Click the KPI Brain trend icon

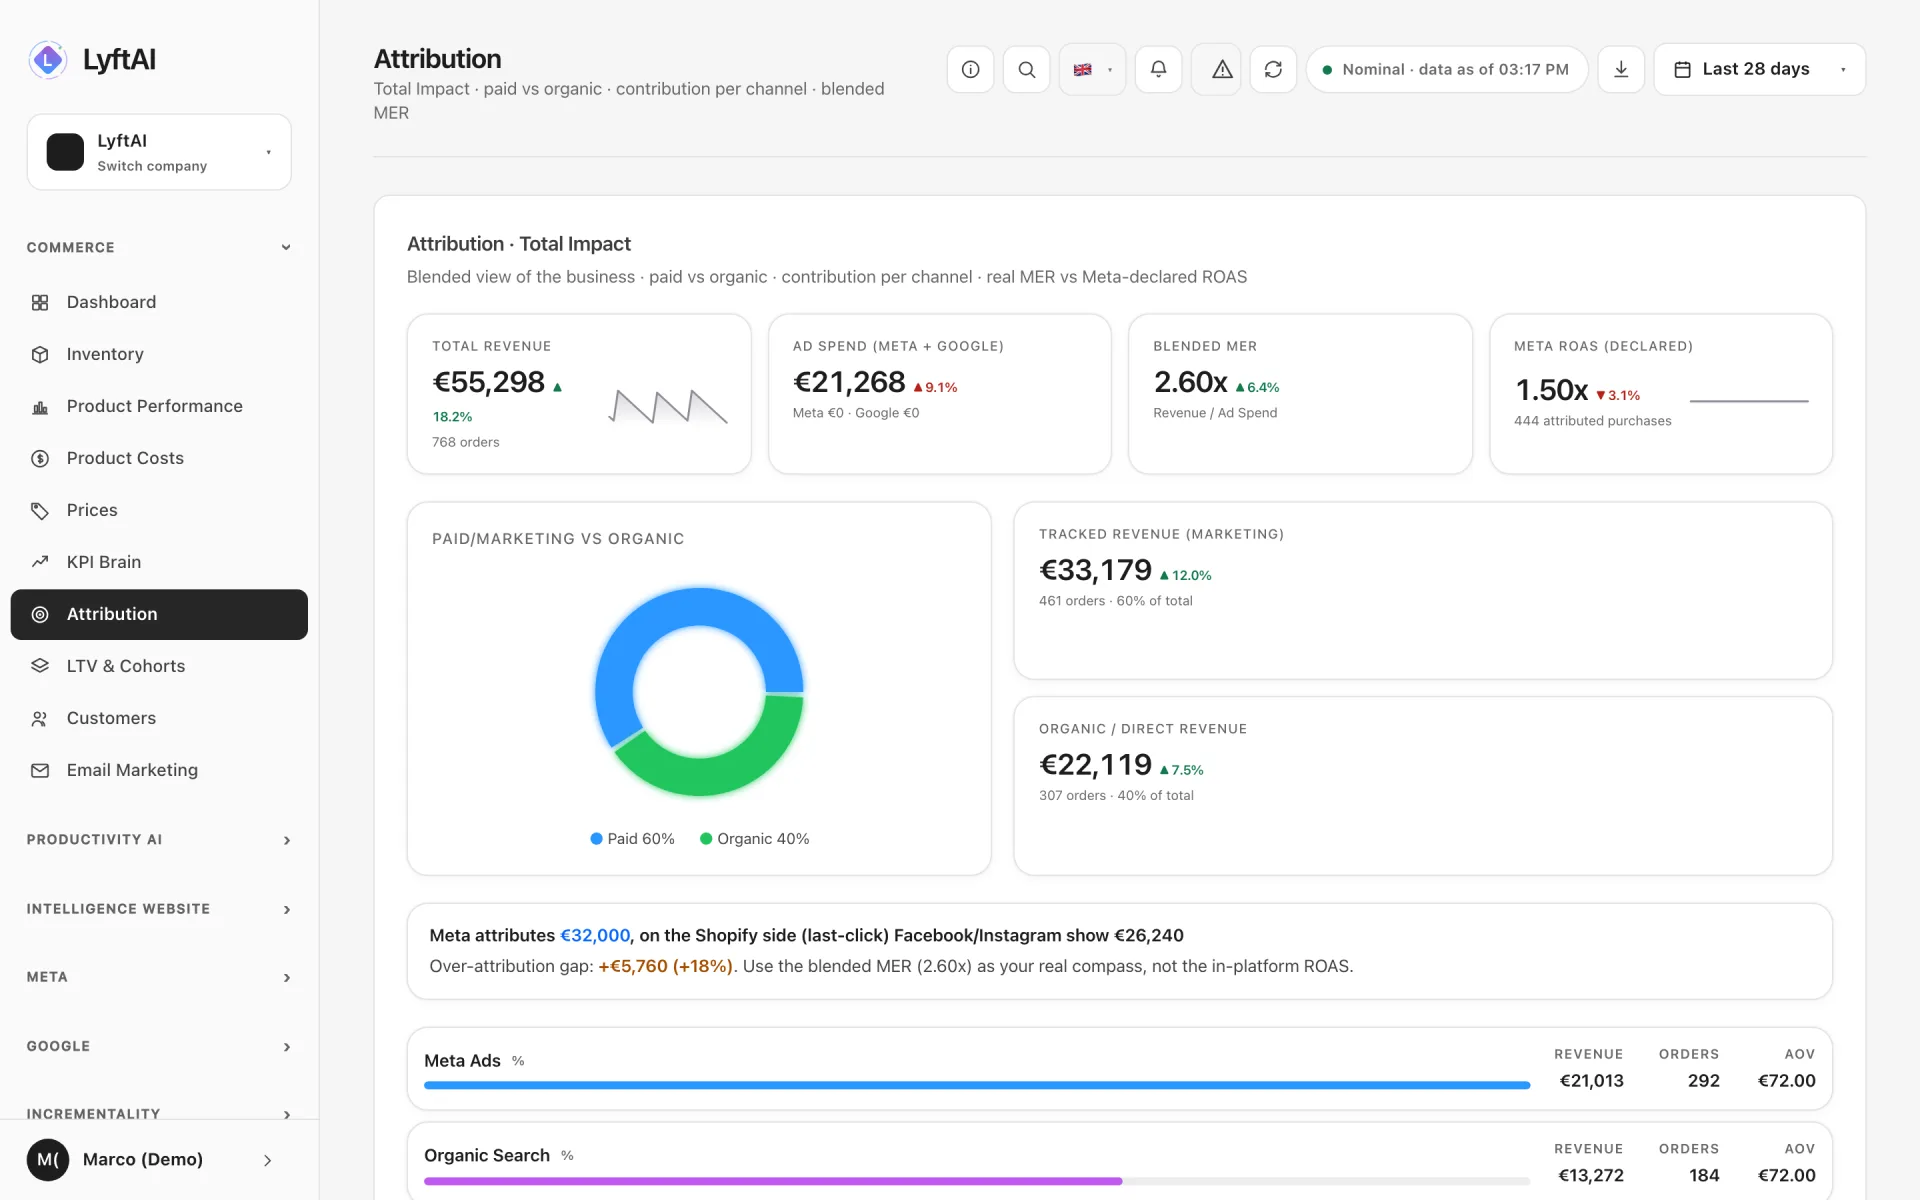click(40, 562)
